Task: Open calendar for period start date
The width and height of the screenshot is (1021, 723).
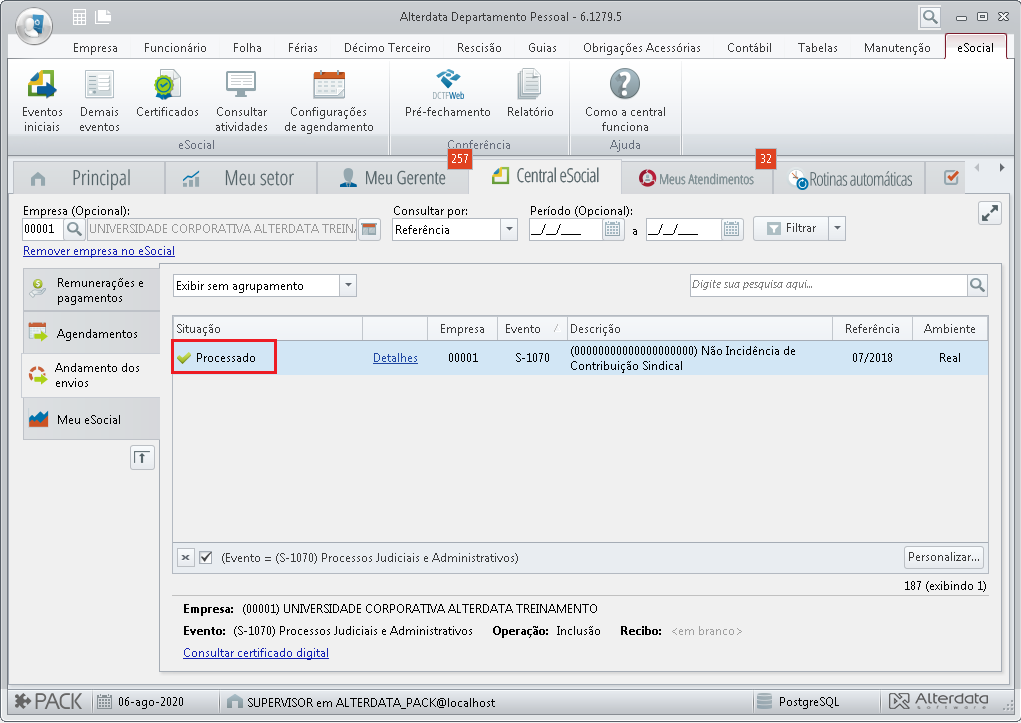Action: [612, 229]
